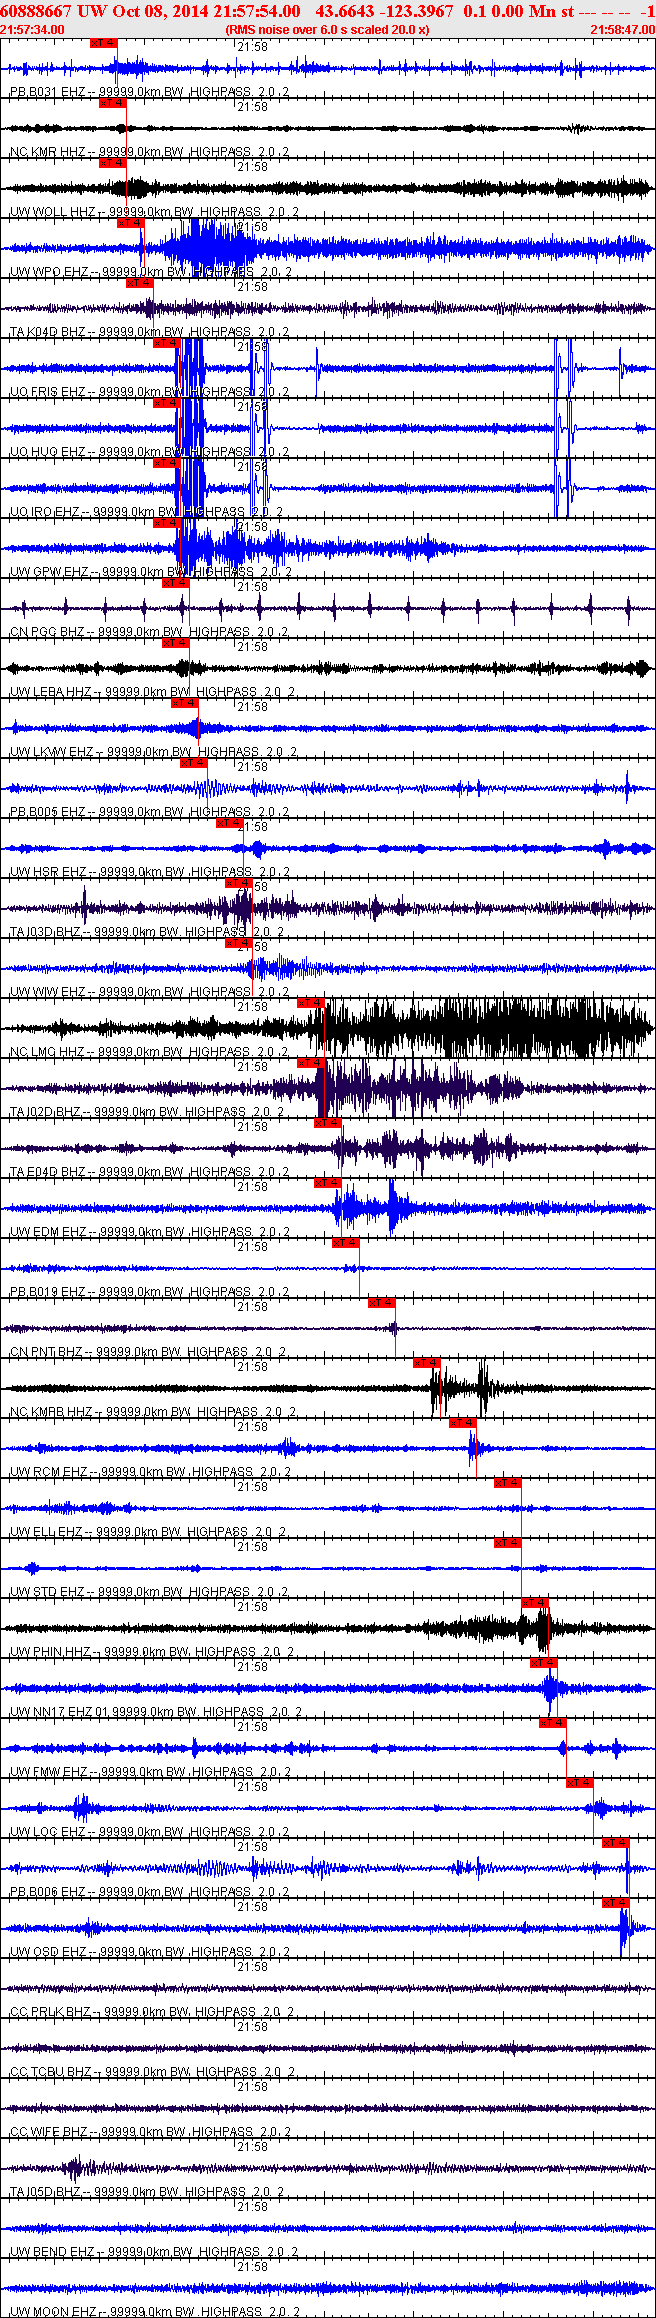
Task: Select the UW LEBA HHZ station label
Action: tap(153, 692)
